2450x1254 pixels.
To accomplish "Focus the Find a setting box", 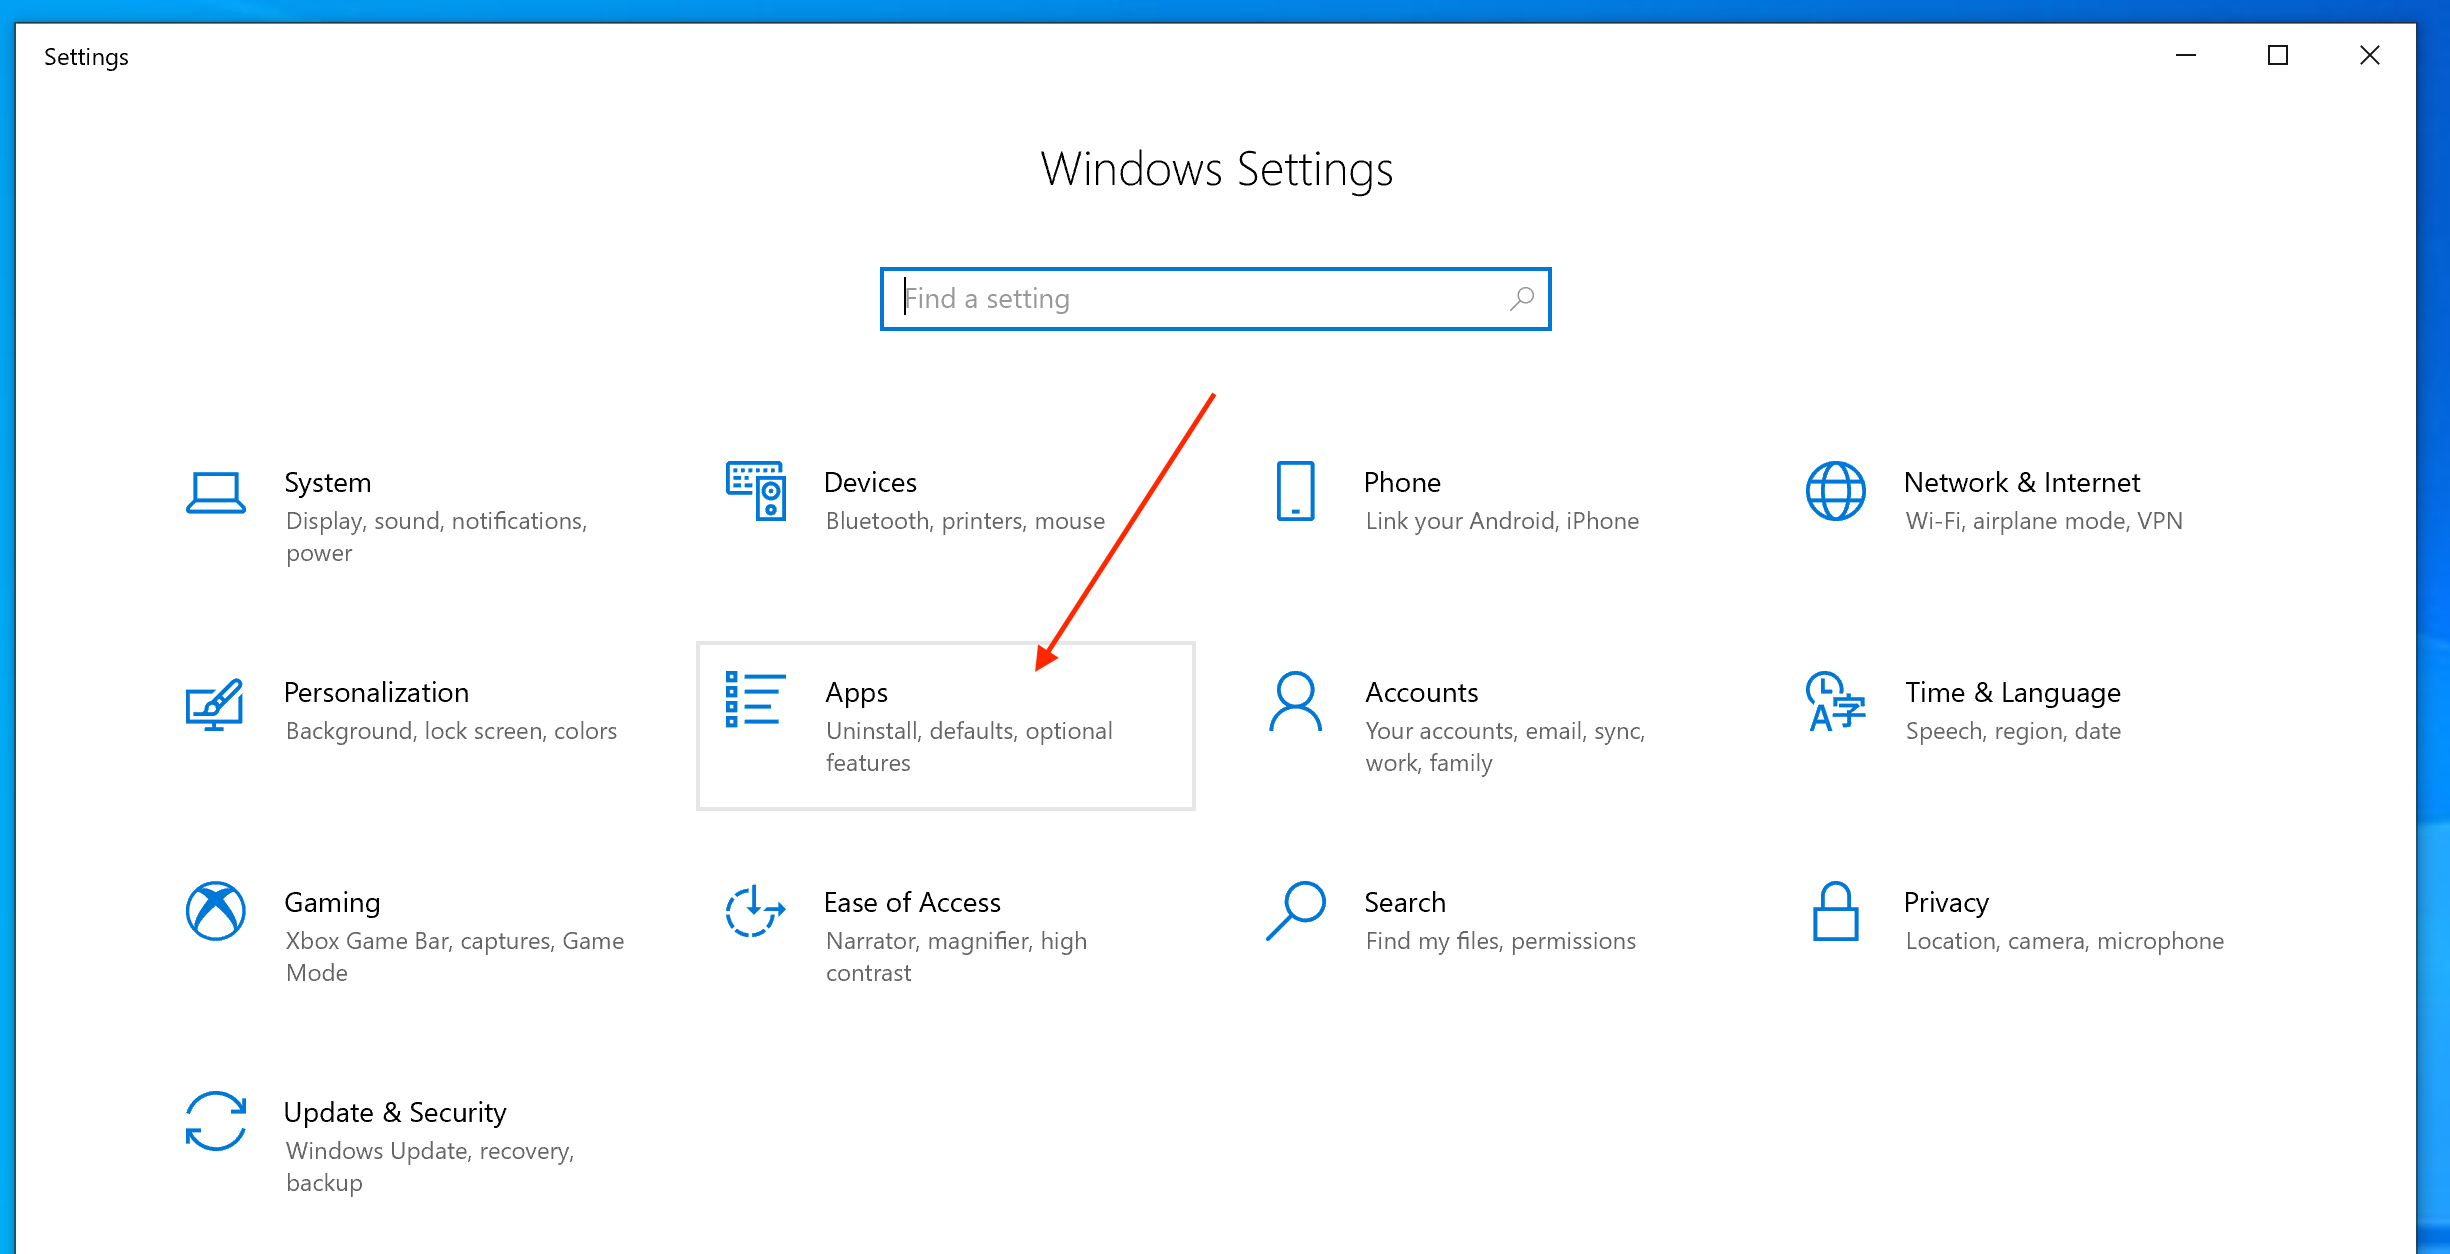I will coord(1200,299).
